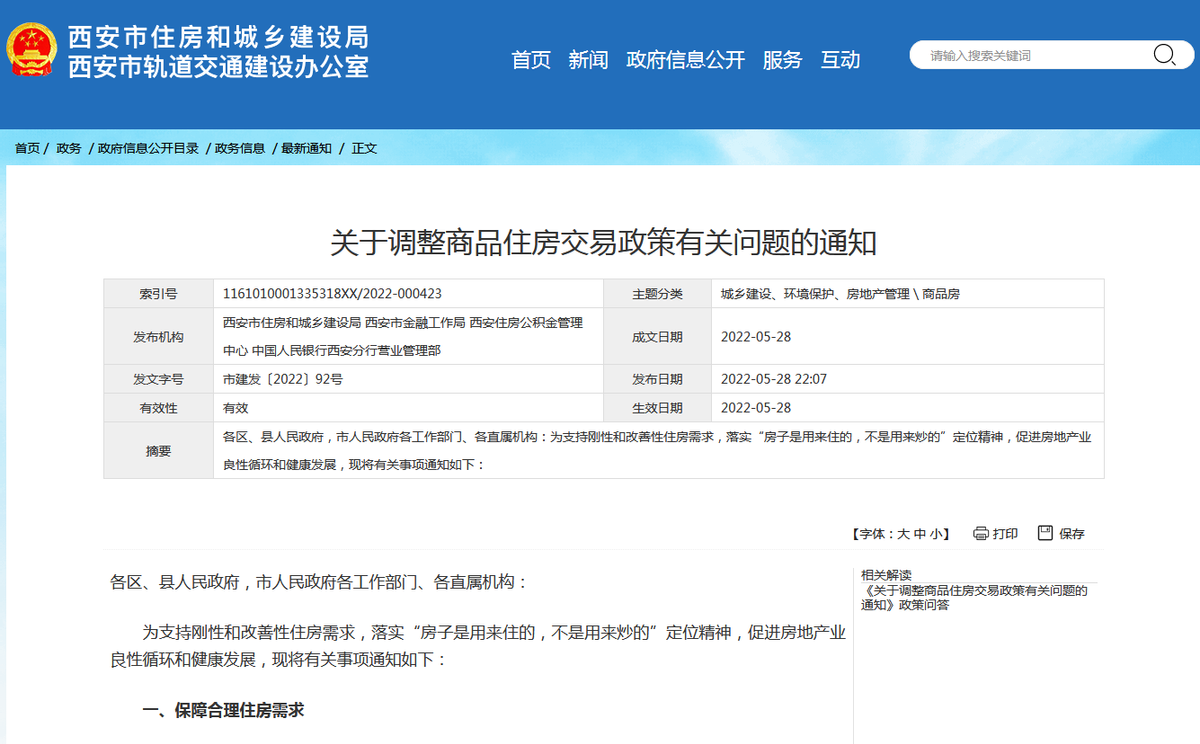Set font size to 中
Image resolution: width=1200 pixels, height=744 pixels.
pos(919,534)
